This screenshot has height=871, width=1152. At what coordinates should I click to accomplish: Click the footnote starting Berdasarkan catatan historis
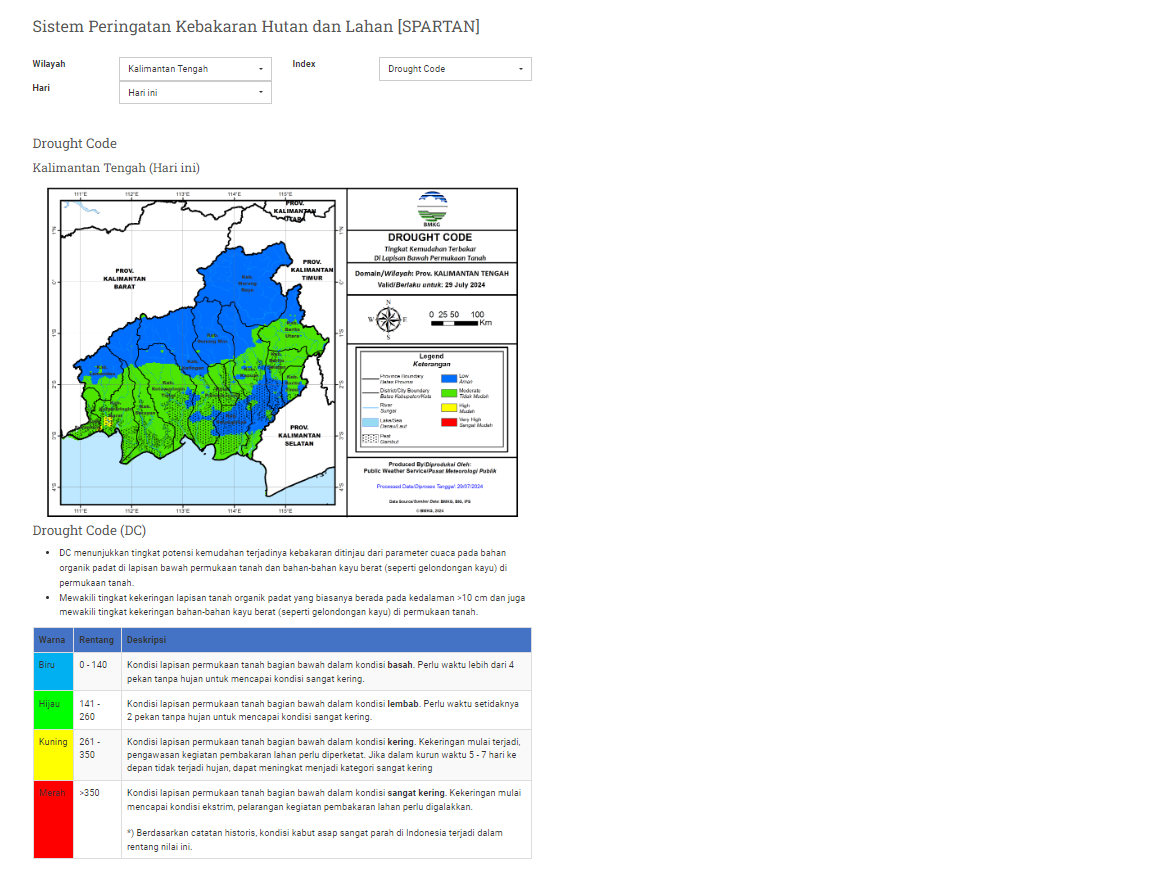(x=315, y=840)
